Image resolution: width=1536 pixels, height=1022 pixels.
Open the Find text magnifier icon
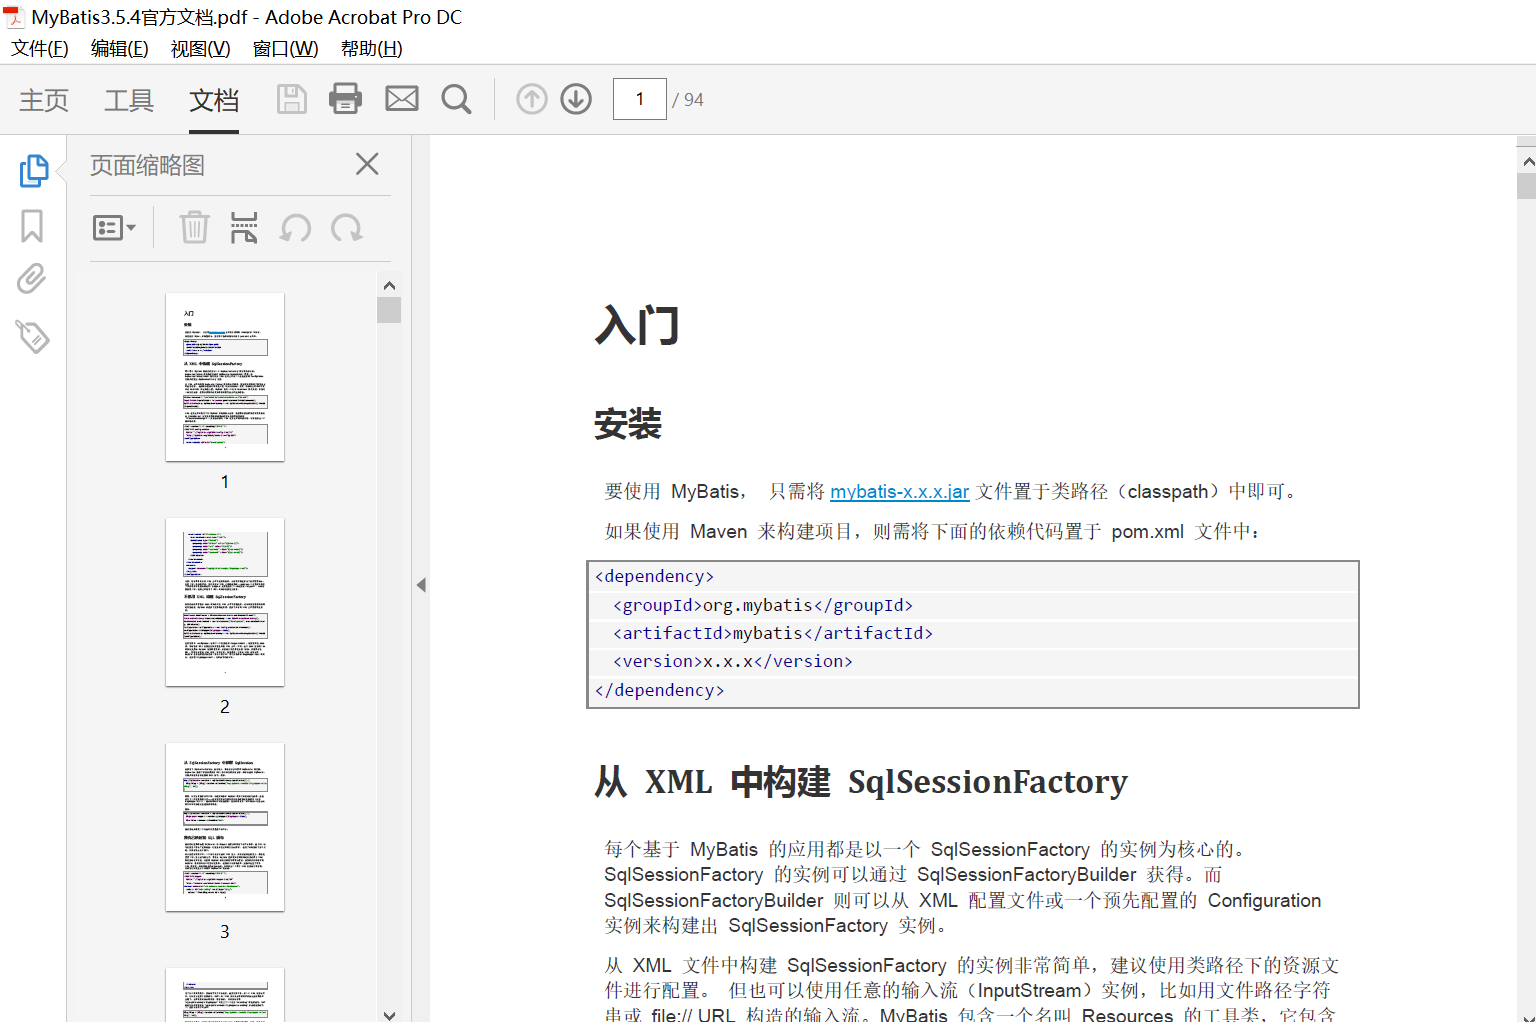pyautogui.click(x=456, y=99)
